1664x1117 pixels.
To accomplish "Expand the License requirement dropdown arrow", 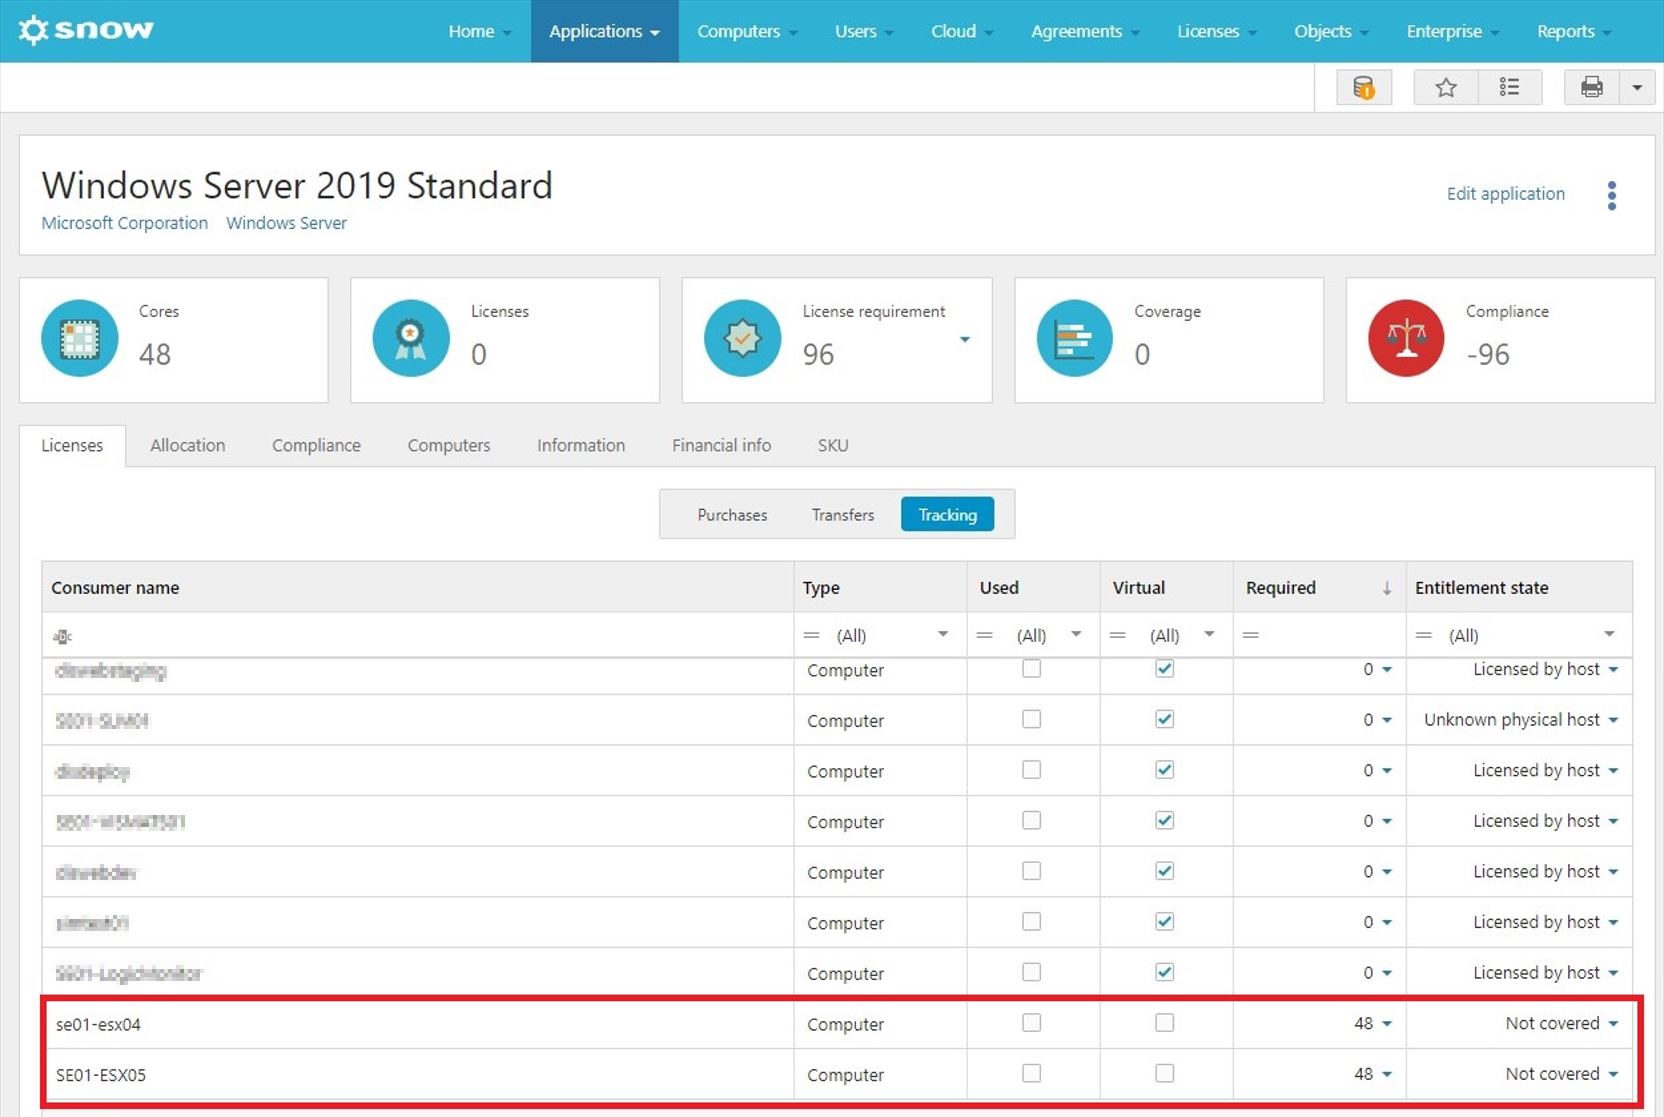I will click(965, 340).
